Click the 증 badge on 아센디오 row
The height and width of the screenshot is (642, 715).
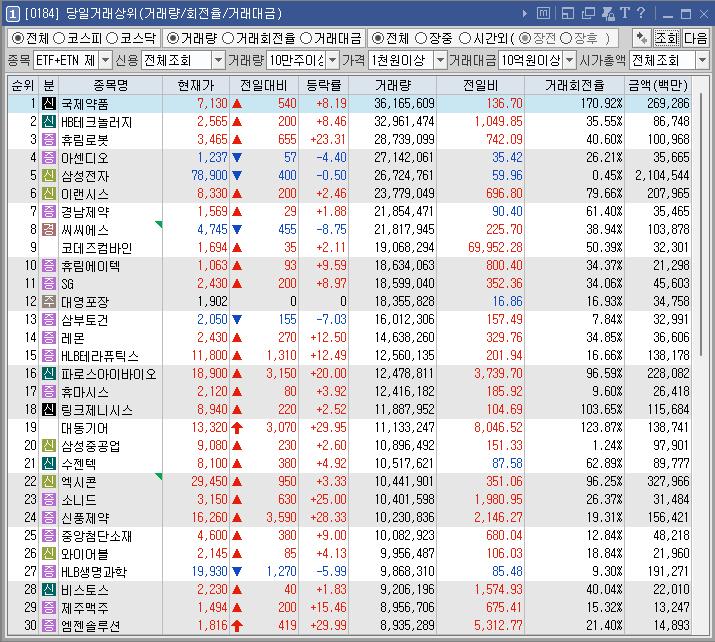click(x=49, y=158)
